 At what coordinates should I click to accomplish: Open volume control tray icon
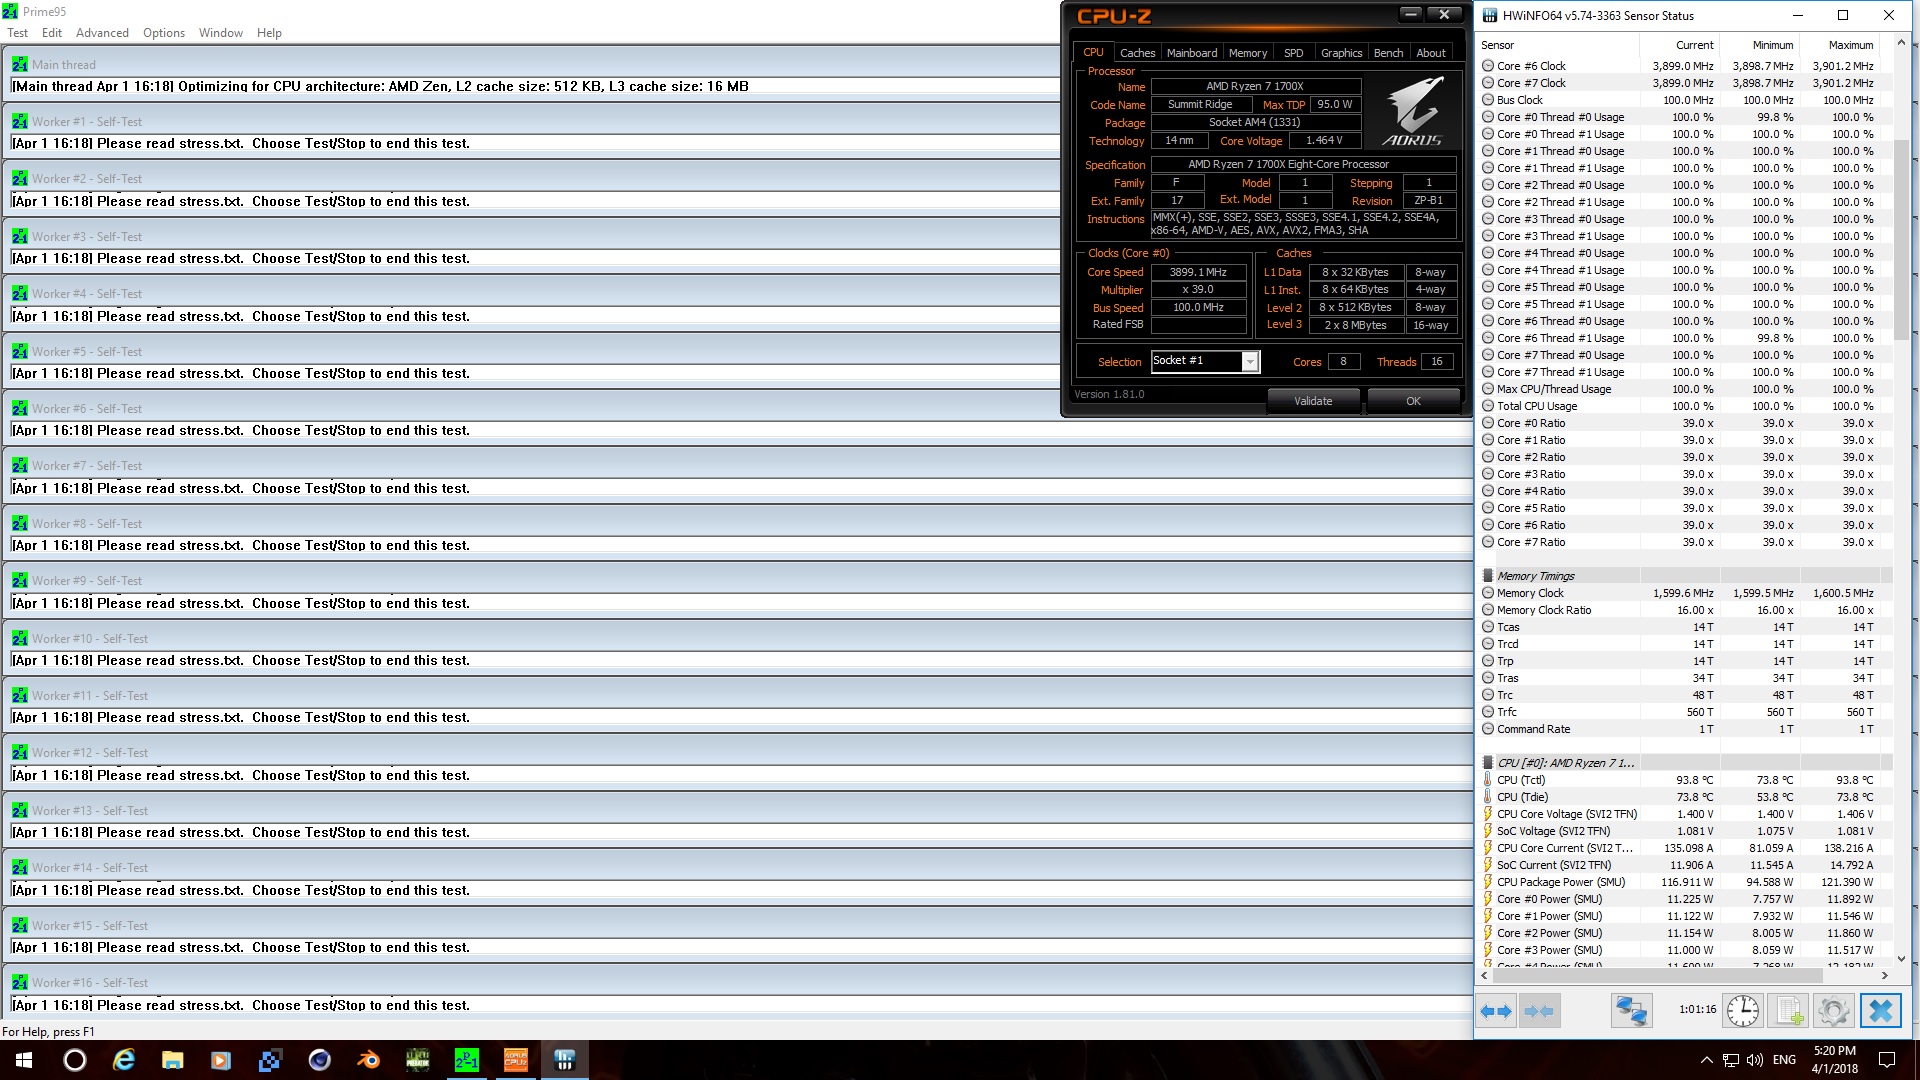(x=1755, y=1060)
